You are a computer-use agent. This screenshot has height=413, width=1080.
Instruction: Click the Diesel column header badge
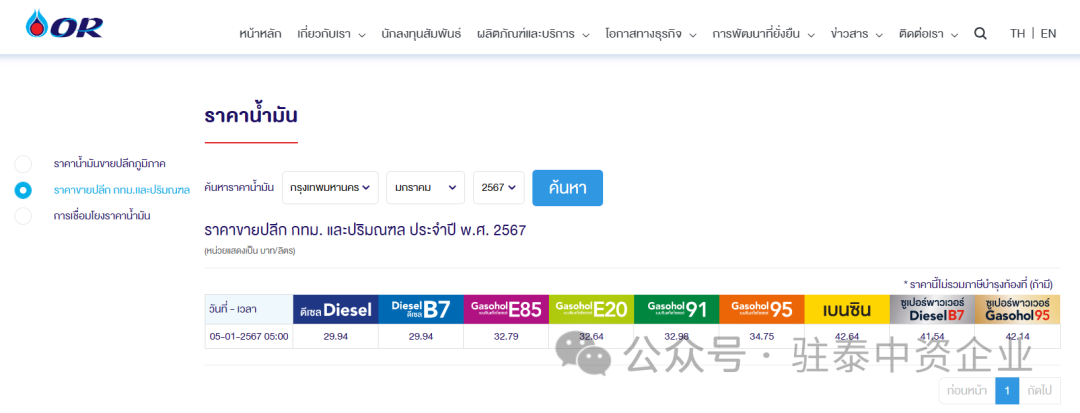[x=335, y=310]
